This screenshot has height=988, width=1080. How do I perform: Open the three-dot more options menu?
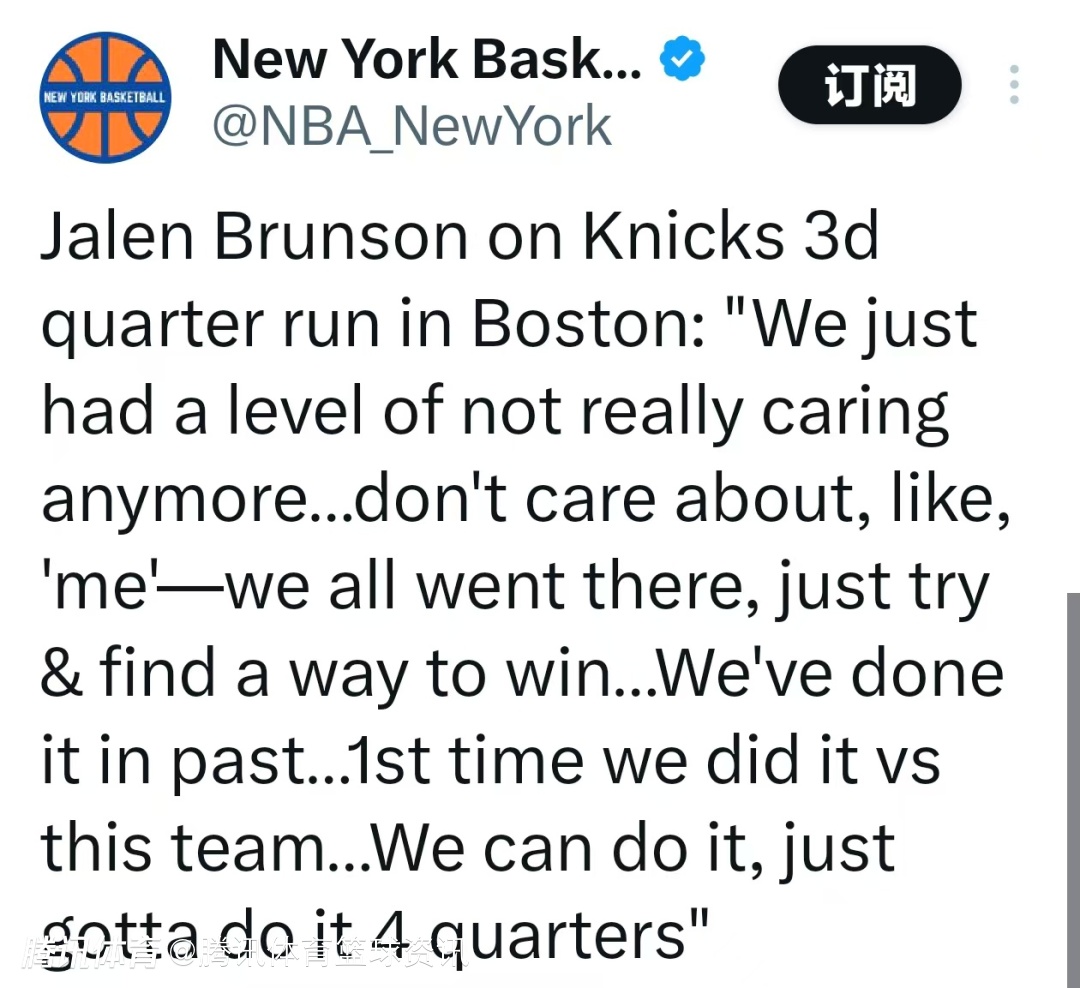(1014, 85)
